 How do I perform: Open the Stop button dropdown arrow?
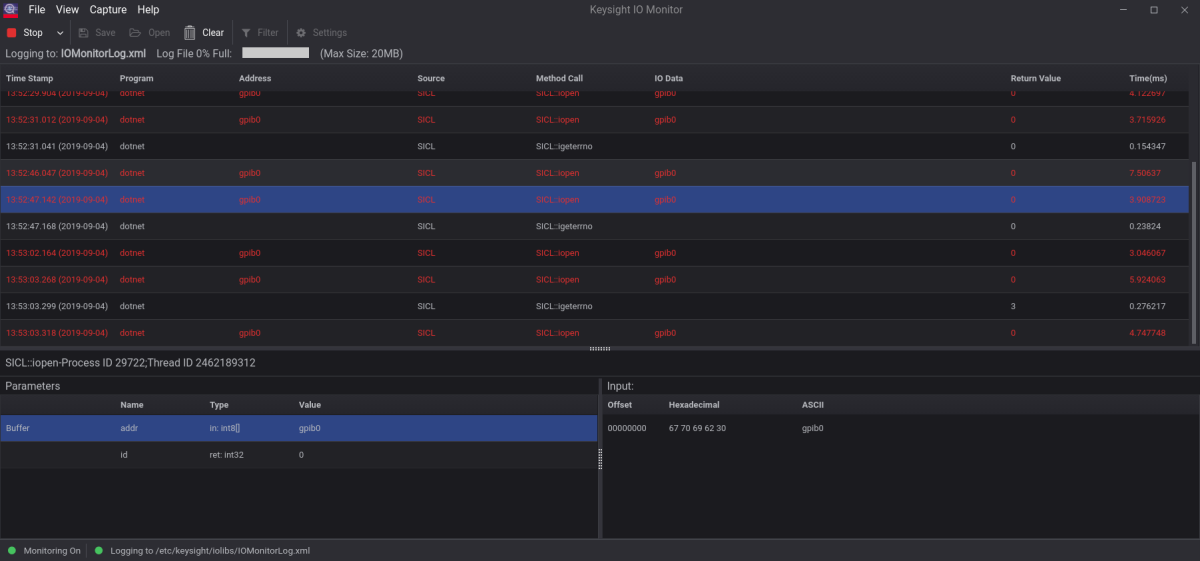point(60,33)
